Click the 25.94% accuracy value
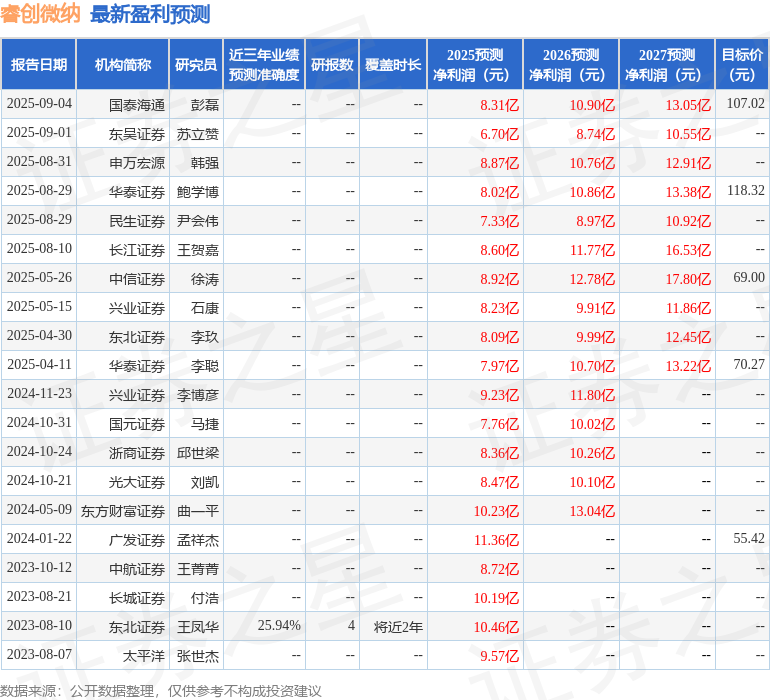Image resolution: width=770 pixels, height=700 pixels. (x=279, y=626)
